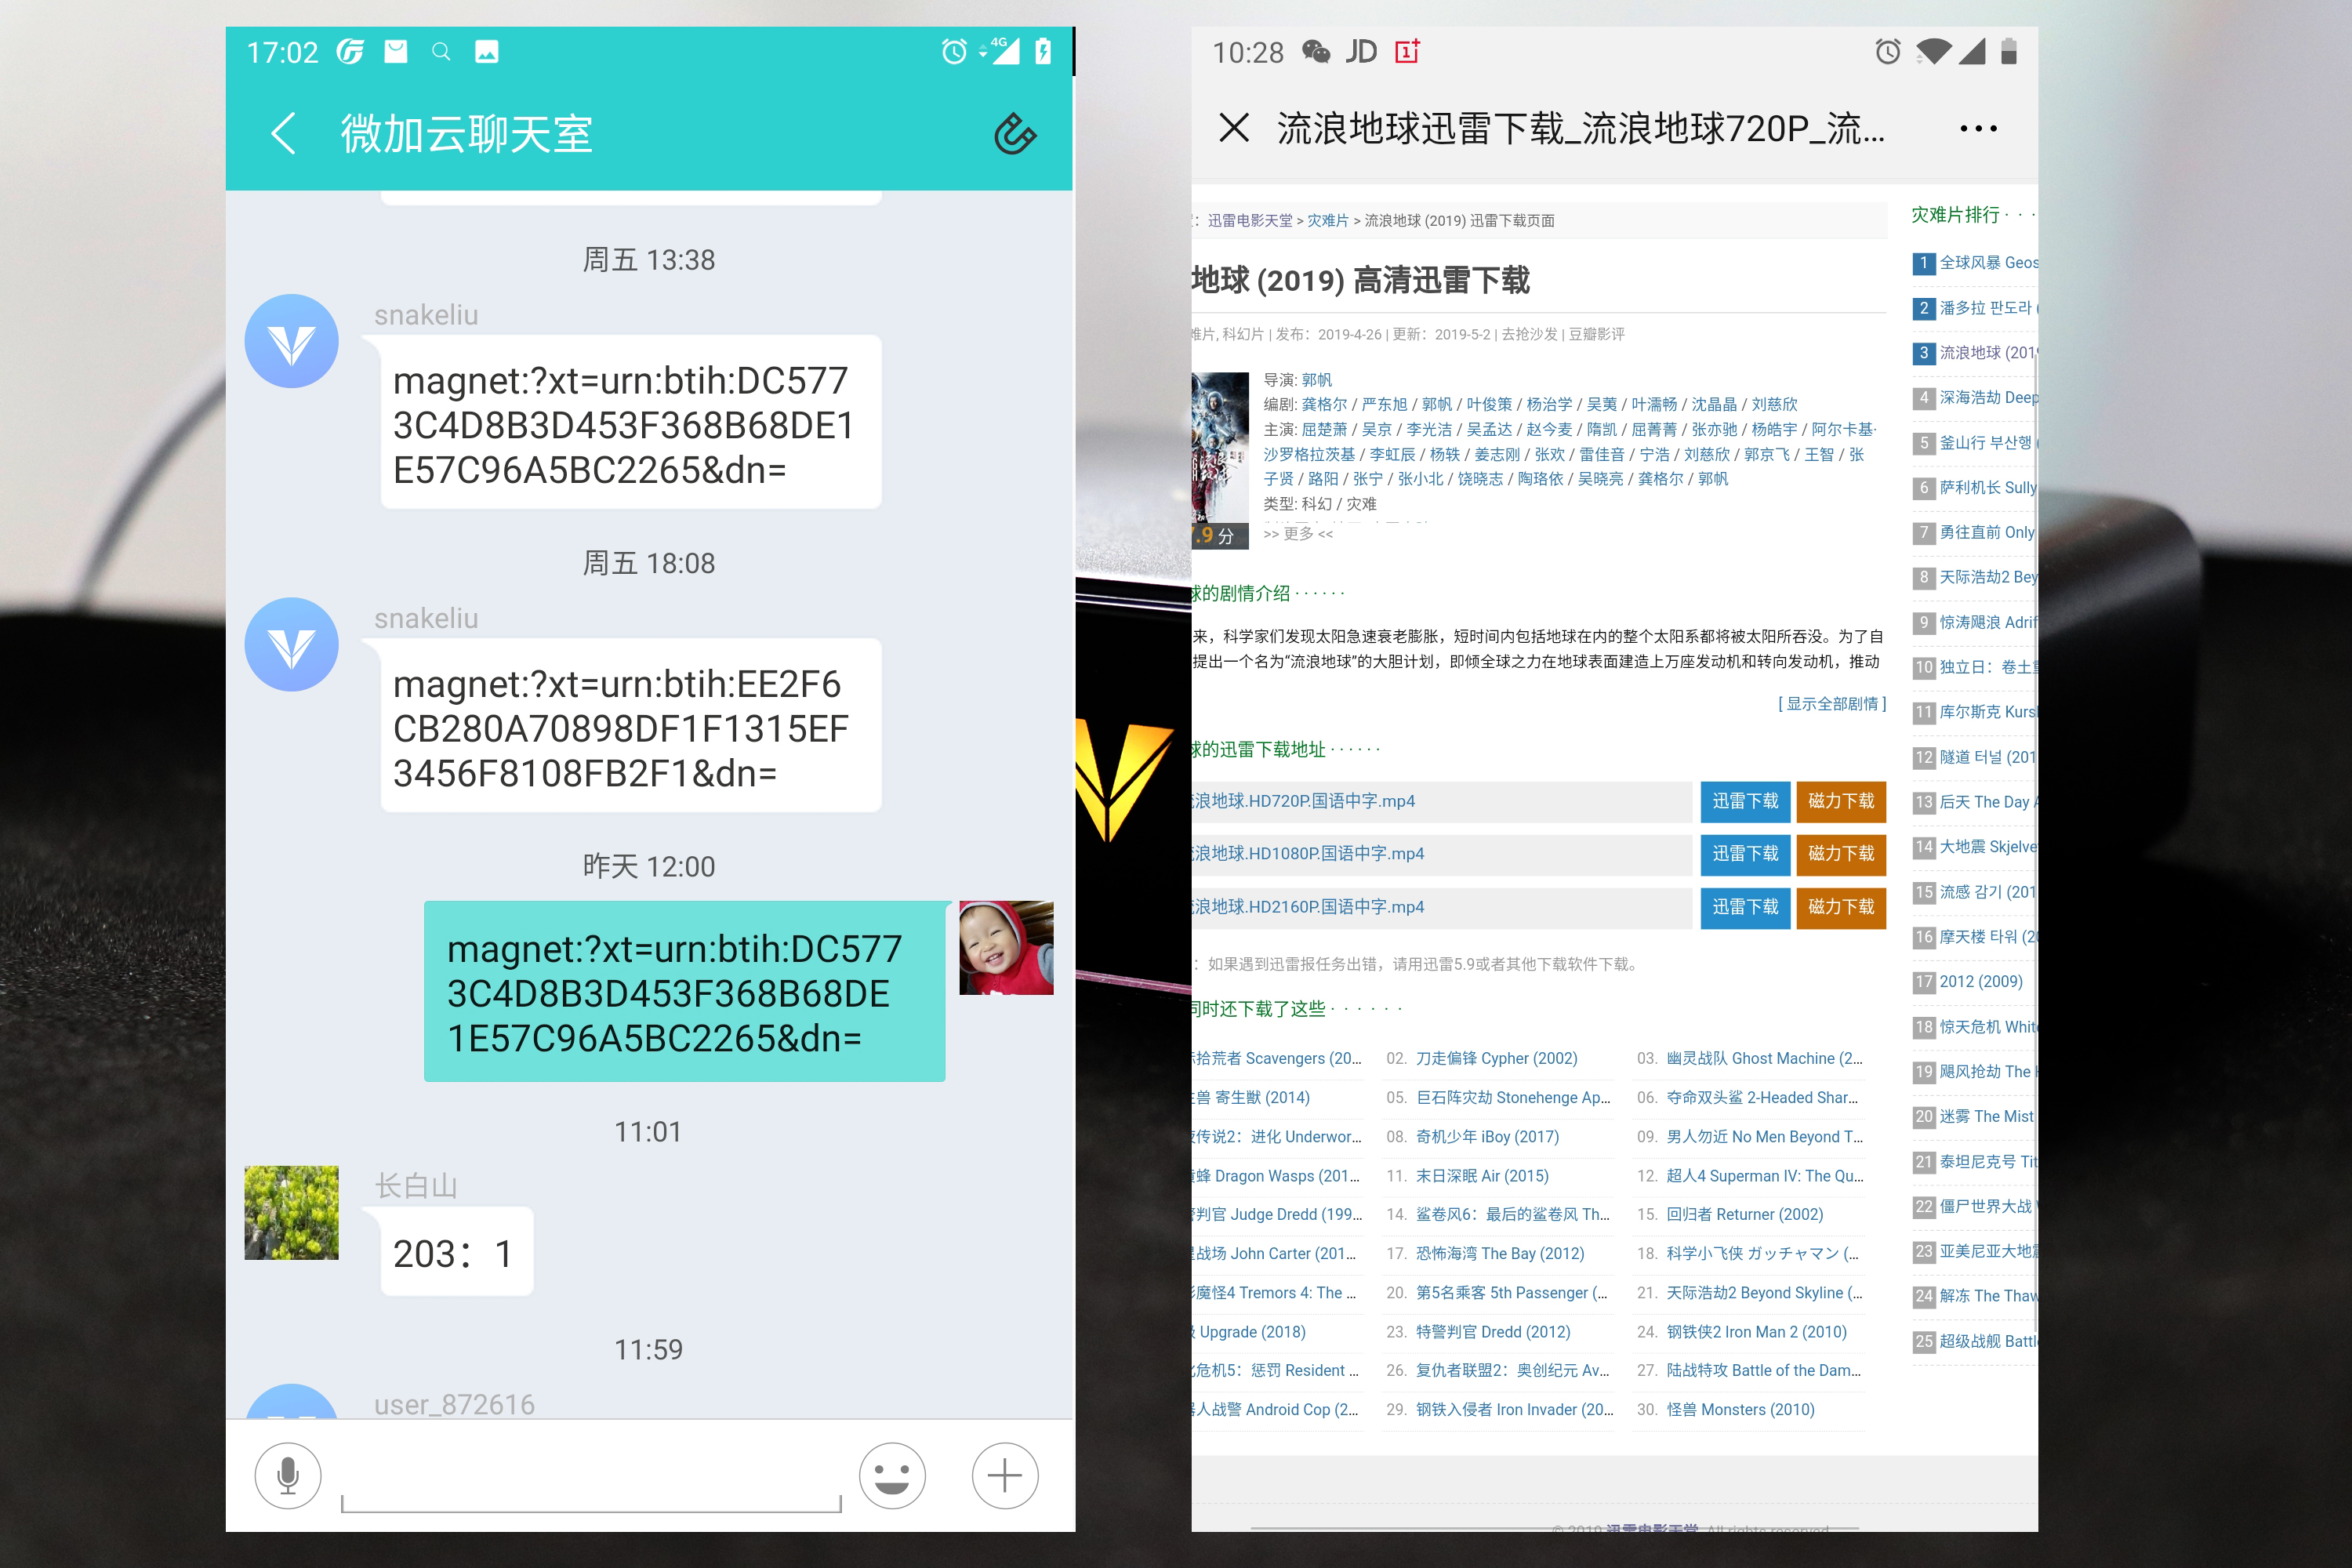The image size is (2352, 1568).
Task: Open ranked item 1 全球风暴
Action: click(1988, 263)
